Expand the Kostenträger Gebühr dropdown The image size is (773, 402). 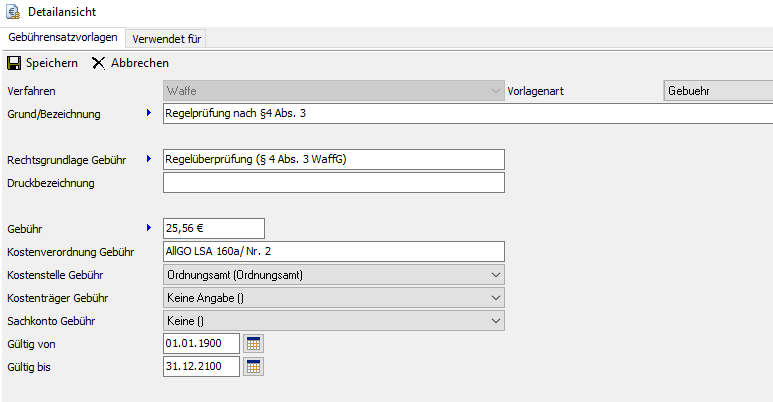coord(495,297)
